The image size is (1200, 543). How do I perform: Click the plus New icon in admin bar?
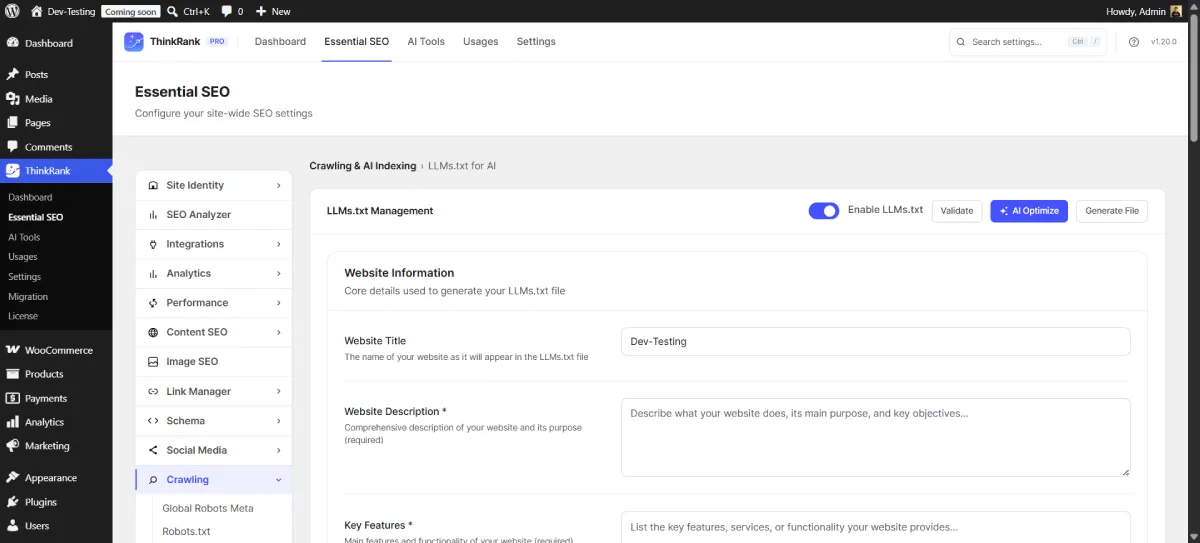(261, 11)
